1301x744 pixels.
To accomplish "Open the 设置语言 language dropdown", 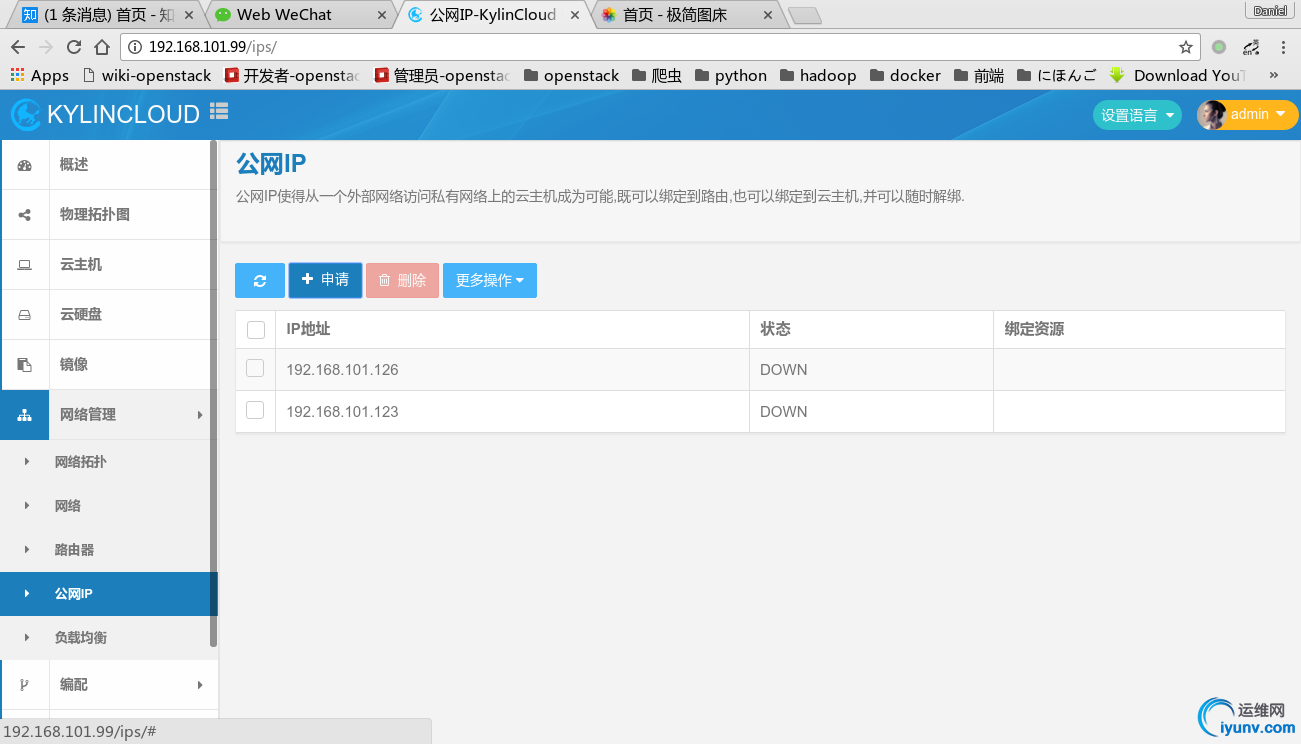I will pyautogui.click(x=1137, y=115).
